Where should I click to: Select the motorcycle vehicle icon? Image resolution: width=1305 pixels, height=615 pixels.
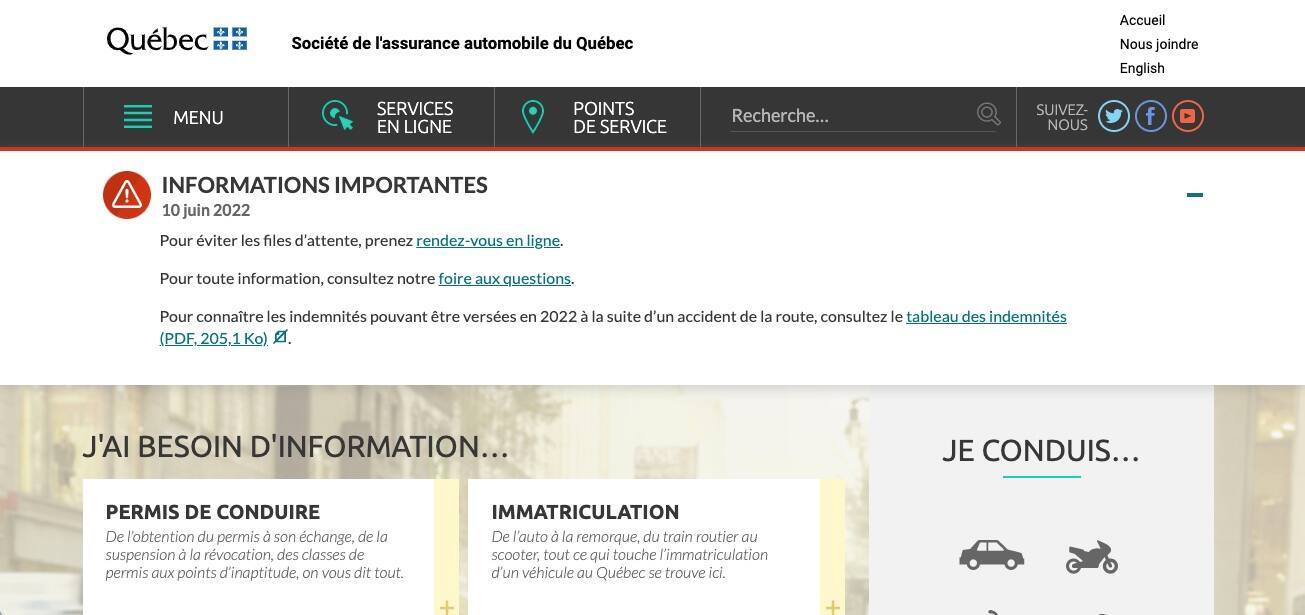pos(1091,557)
